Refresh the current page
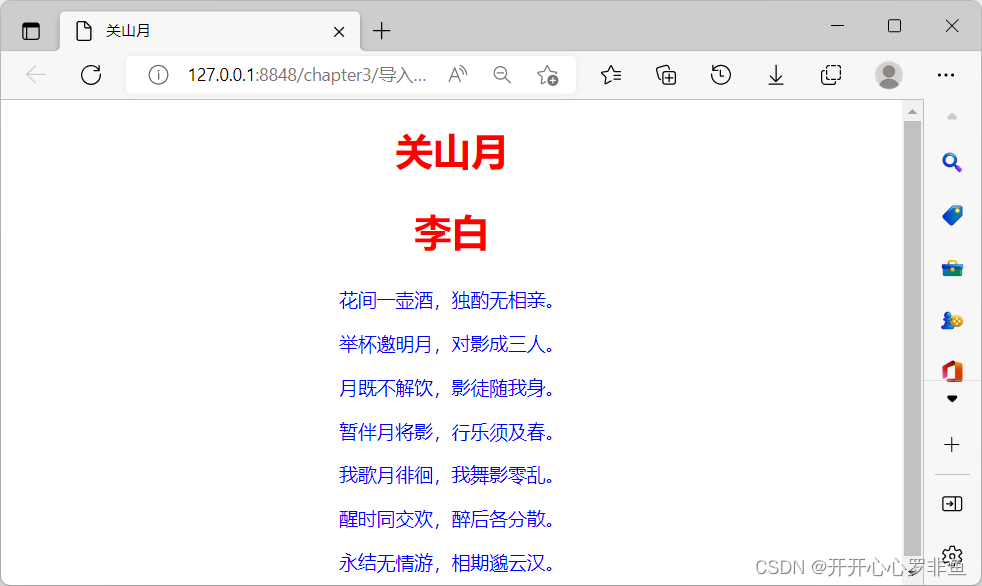The height and width of the screenshot is (586, 982). (91, 75)
